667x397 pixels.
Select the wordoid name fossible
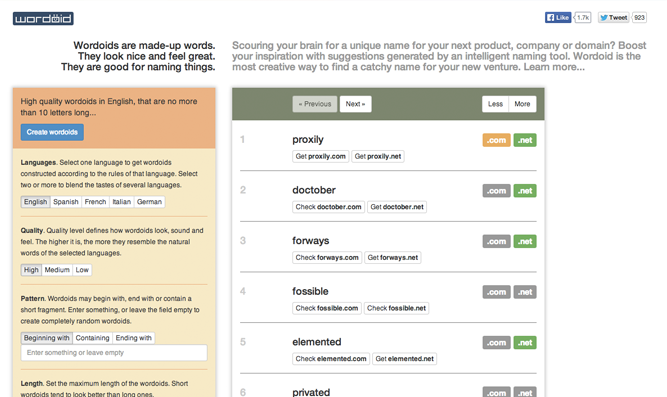(310, 291)
